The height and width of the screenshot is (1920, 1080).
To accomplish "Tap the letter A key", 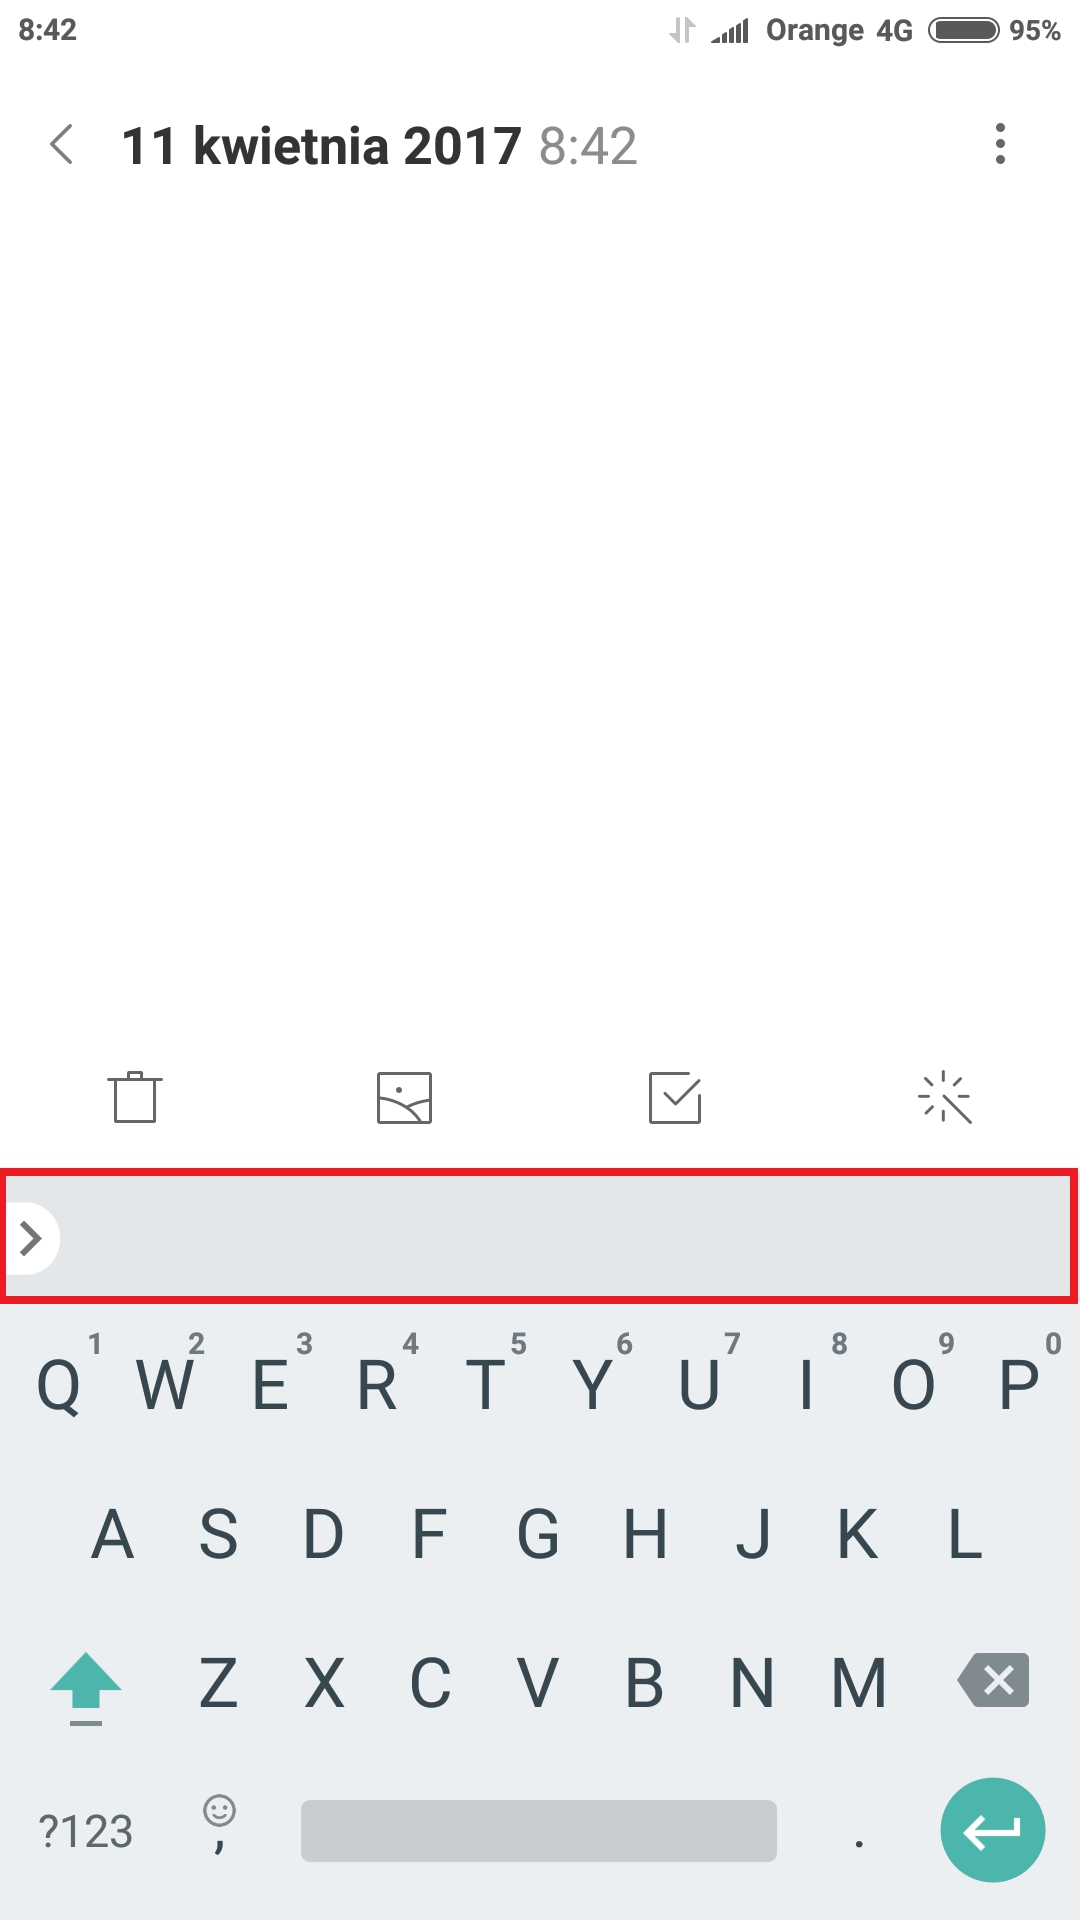I will [x=112, y=1534].
